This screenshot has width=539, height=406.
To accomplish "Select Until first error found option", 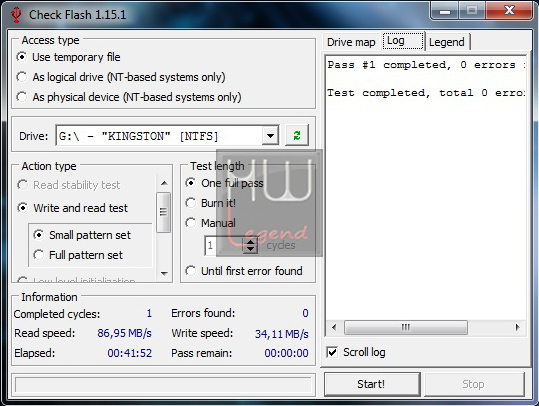I will 191,271.
